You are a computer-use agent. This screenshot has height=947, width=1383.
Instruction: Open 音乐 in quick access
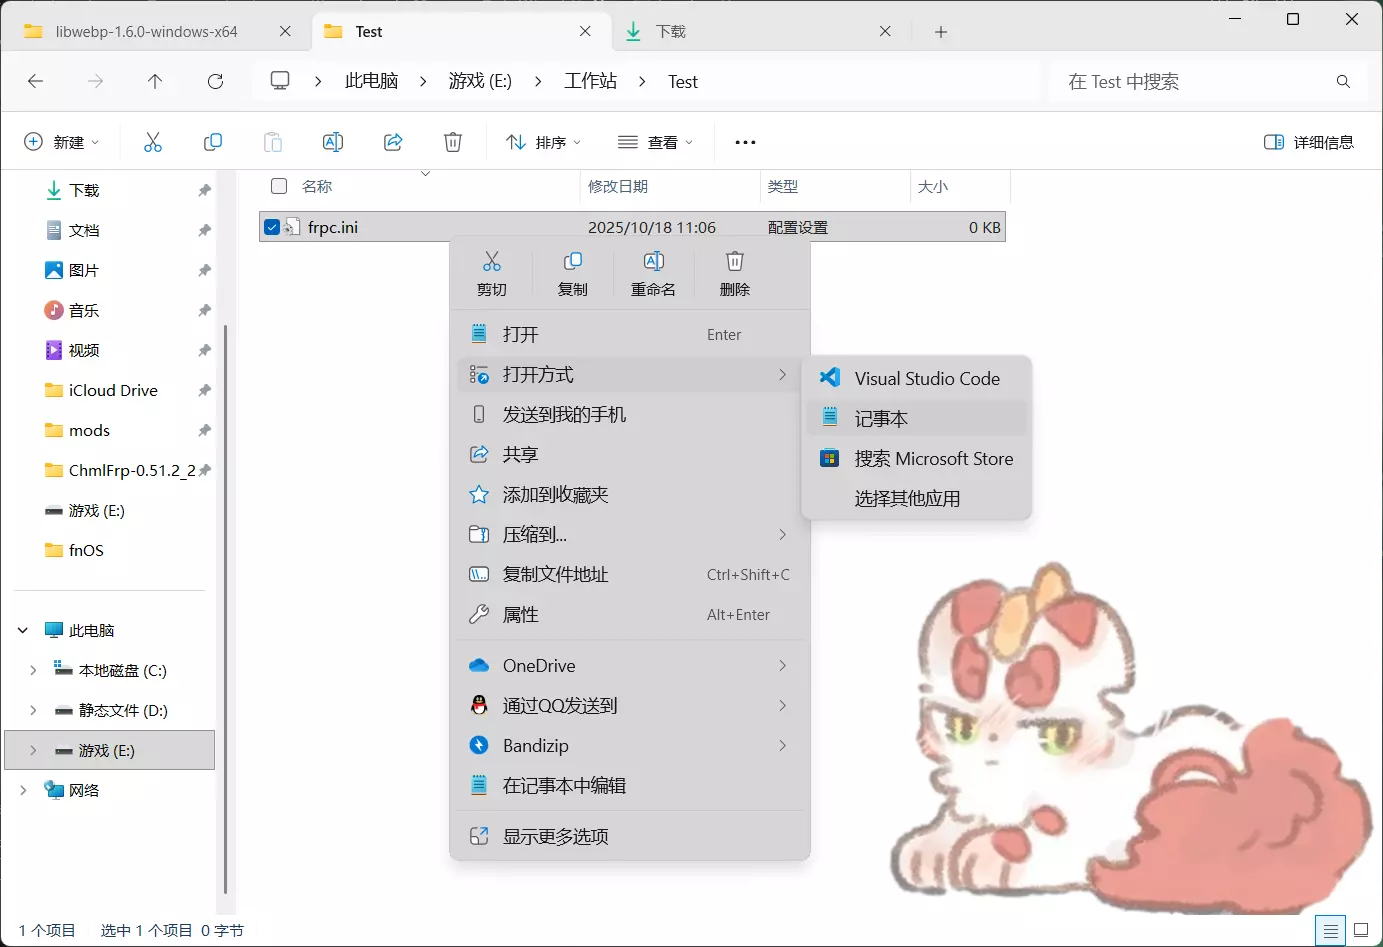(x=84, y=310)
